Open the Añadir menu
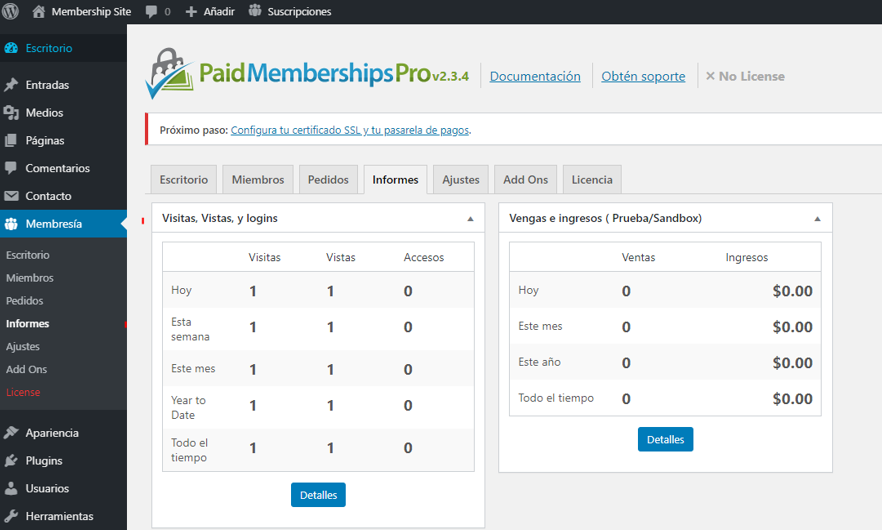The height and width of the screenshot is (530, 883). click(219, 11)
